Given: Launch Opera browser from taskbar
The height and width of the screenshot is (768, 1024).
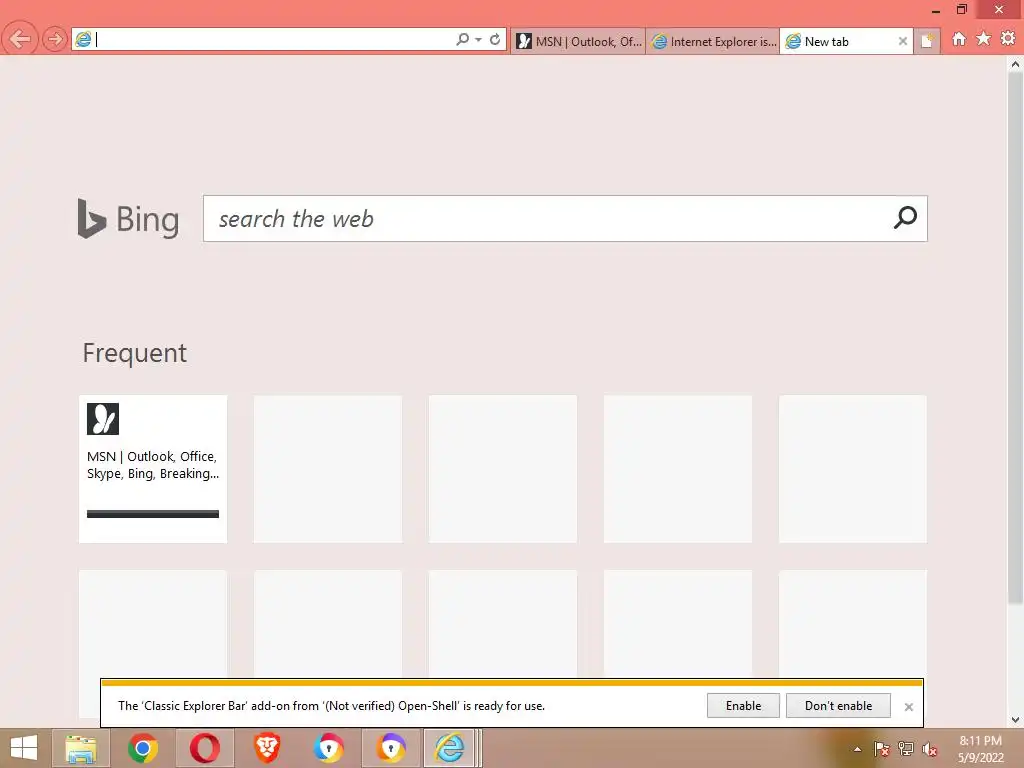Looking at the screenshot, I should 204,748.
